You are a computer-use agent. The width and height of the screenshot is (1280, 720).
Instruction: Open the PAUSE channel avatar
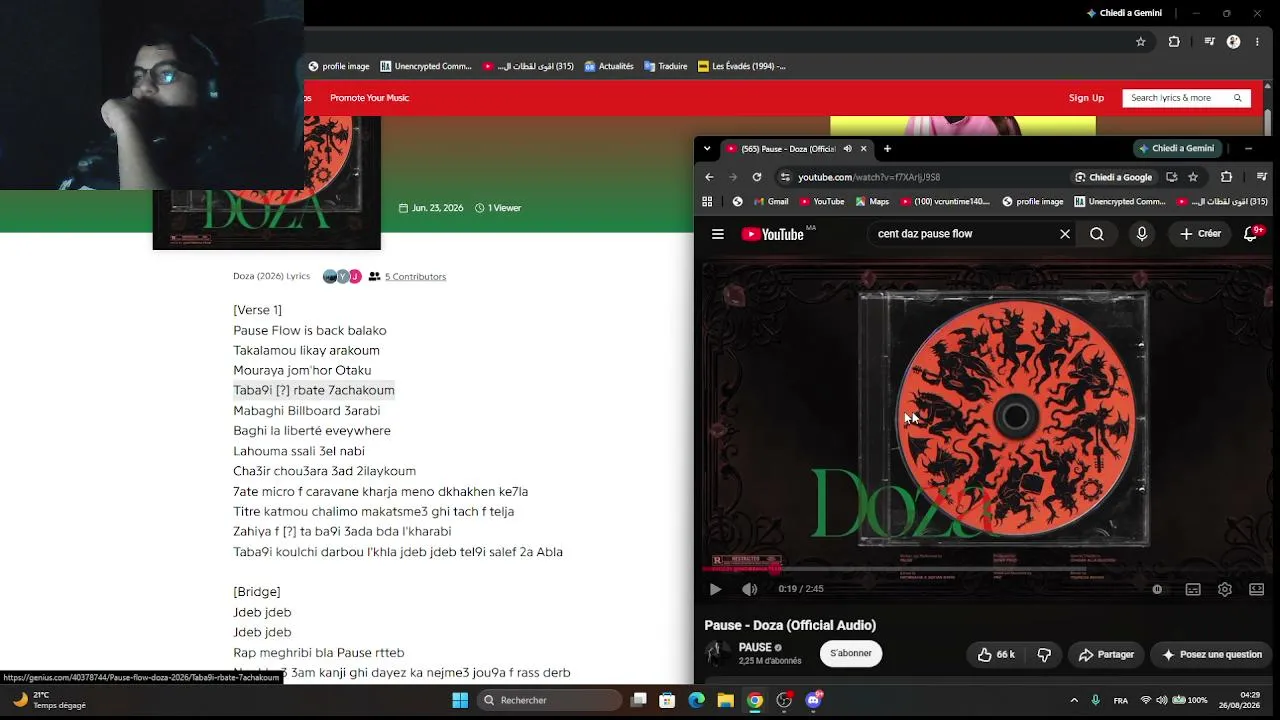point(717,653)
